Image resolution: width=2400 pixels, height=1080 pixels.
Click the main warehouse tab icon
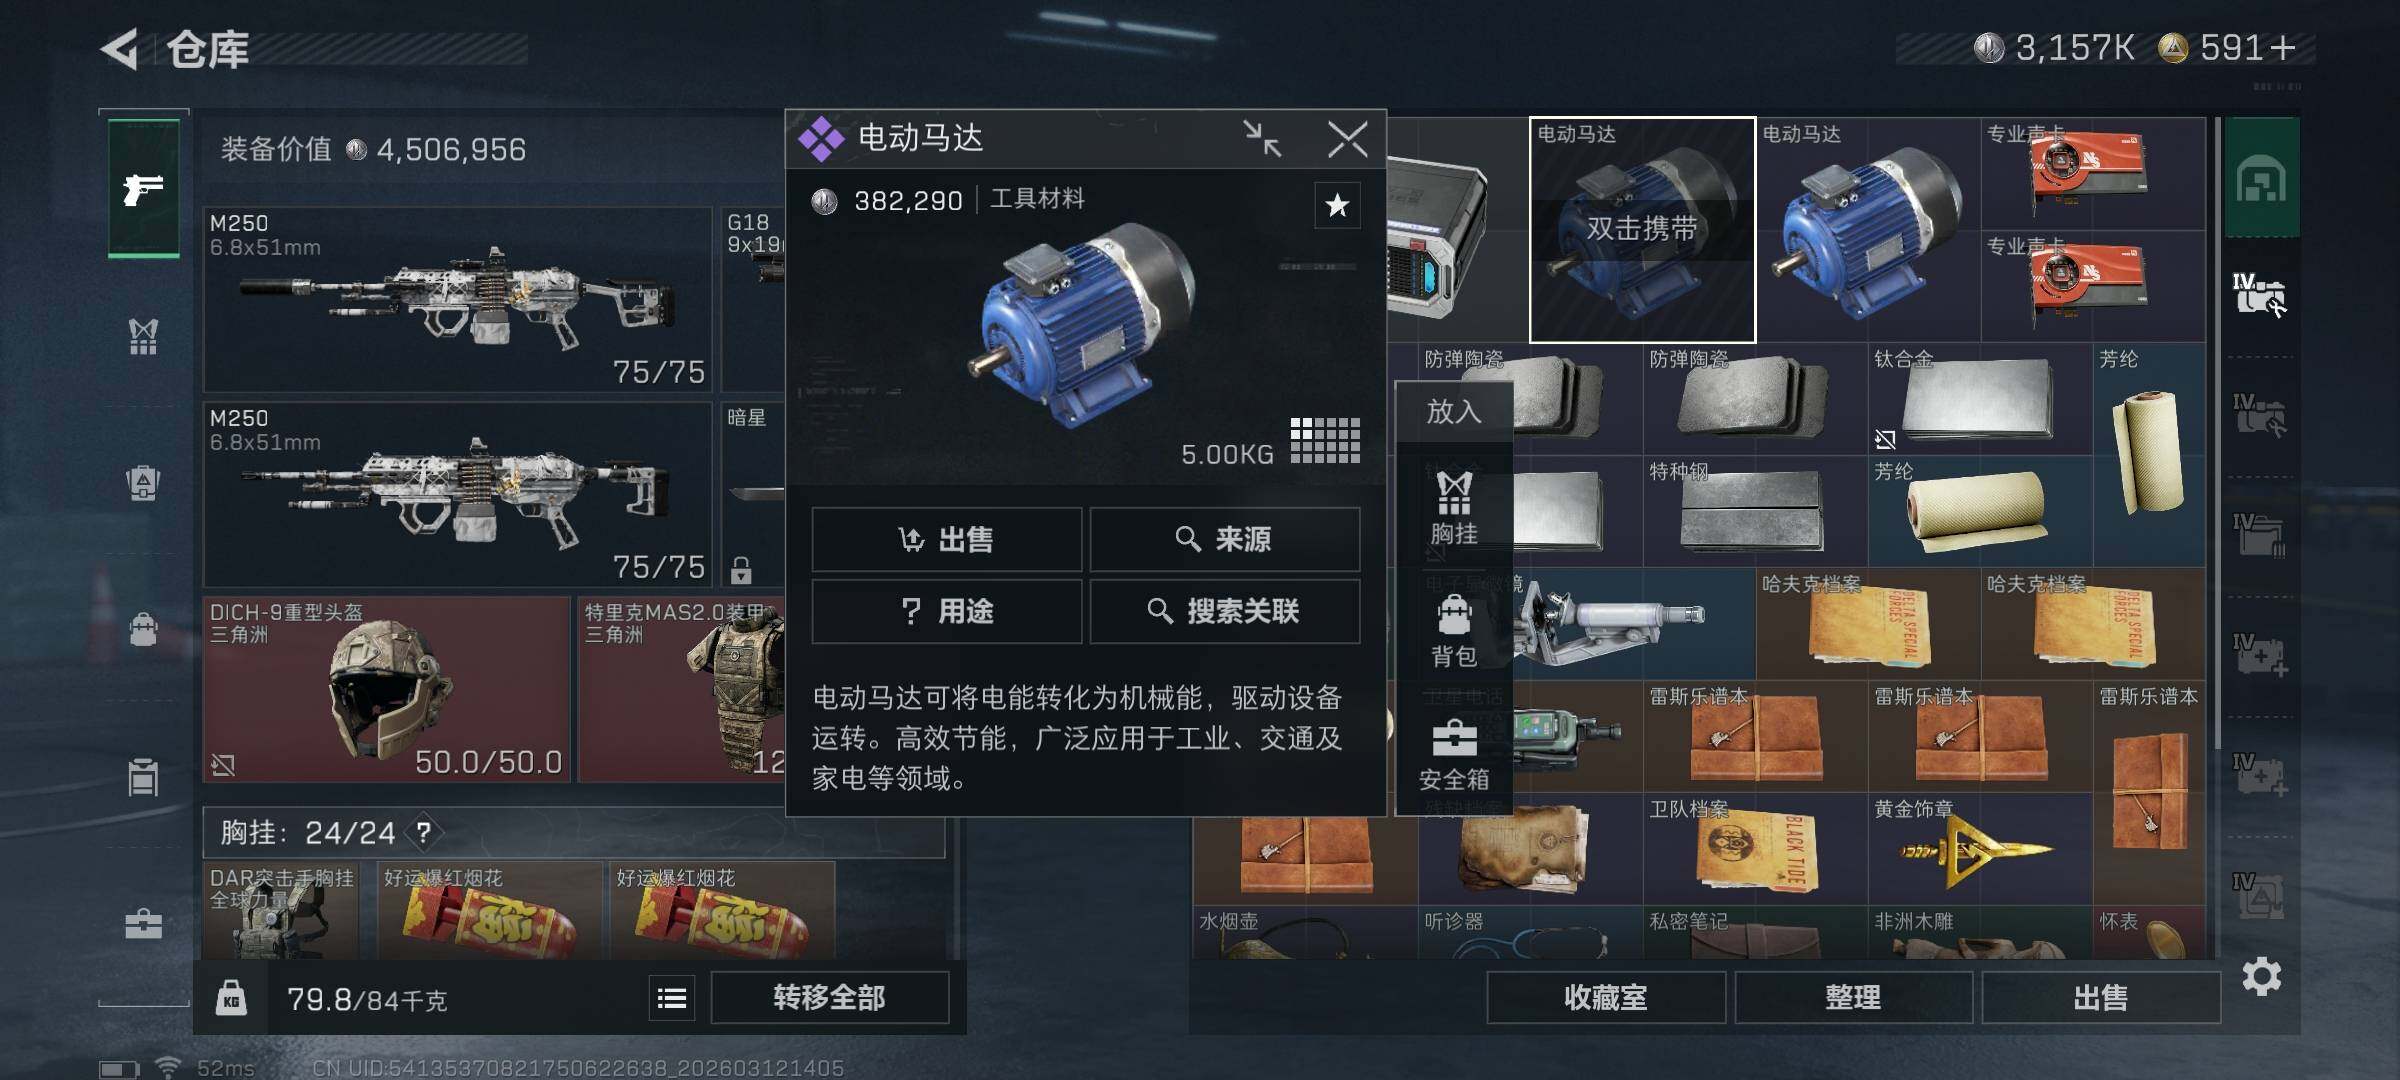(x=2262, y=180)
